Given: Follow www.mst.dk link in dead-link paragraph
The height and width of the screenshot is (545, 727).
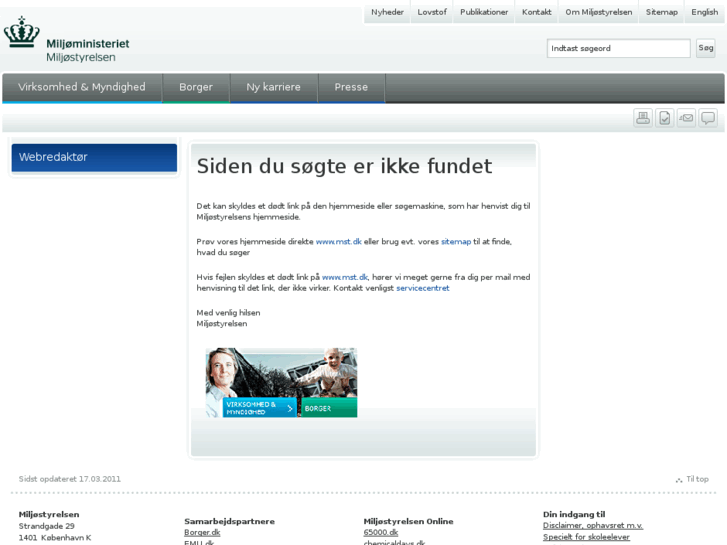Looking at the screenshot, I should point(344,277).
